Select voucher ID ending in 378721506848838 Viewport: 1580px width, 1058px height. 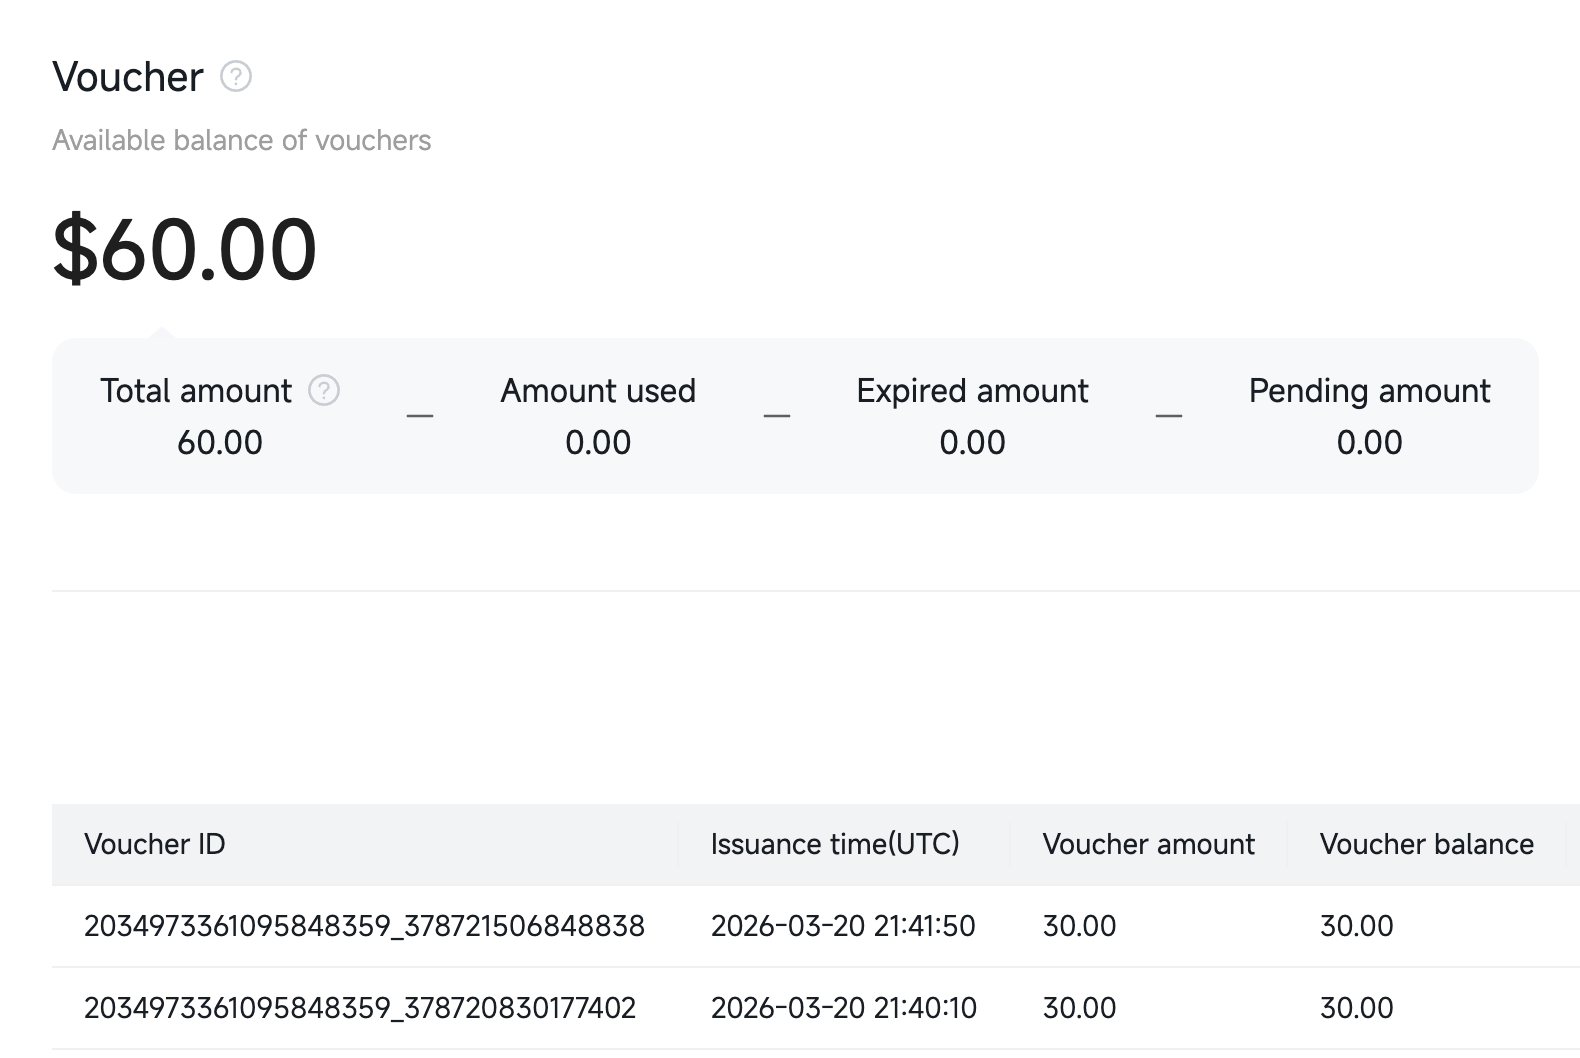364,926
